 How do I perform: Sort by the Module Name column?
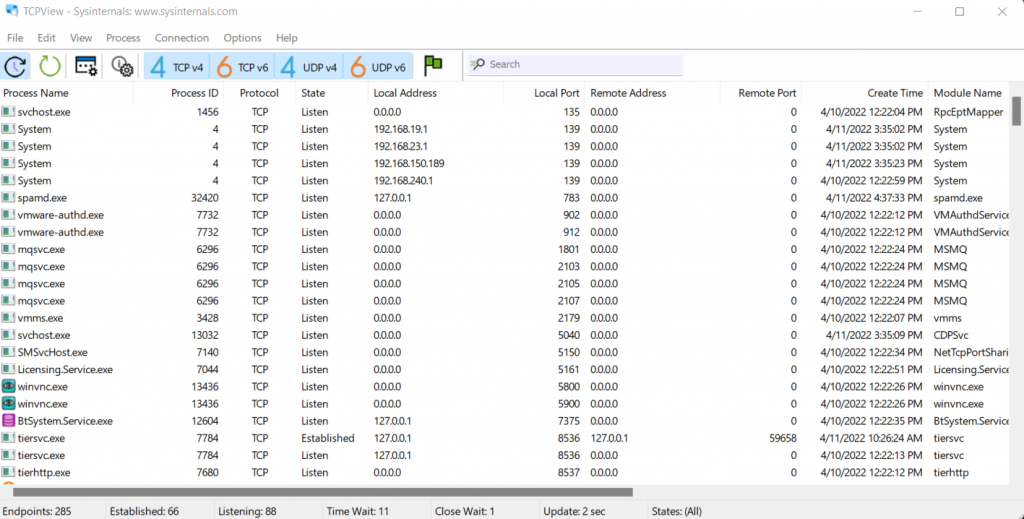[x=969, y=93]
